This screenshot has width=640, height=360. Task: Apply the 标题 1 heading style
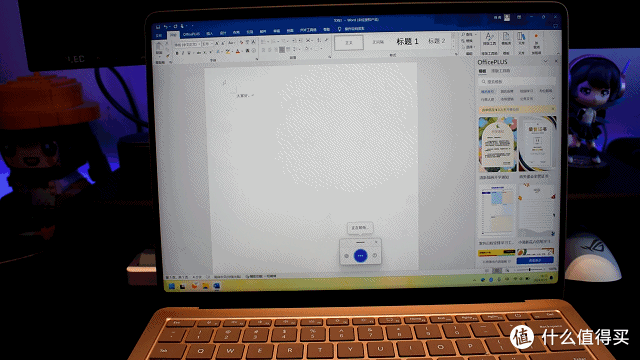[x=407, y=42]
